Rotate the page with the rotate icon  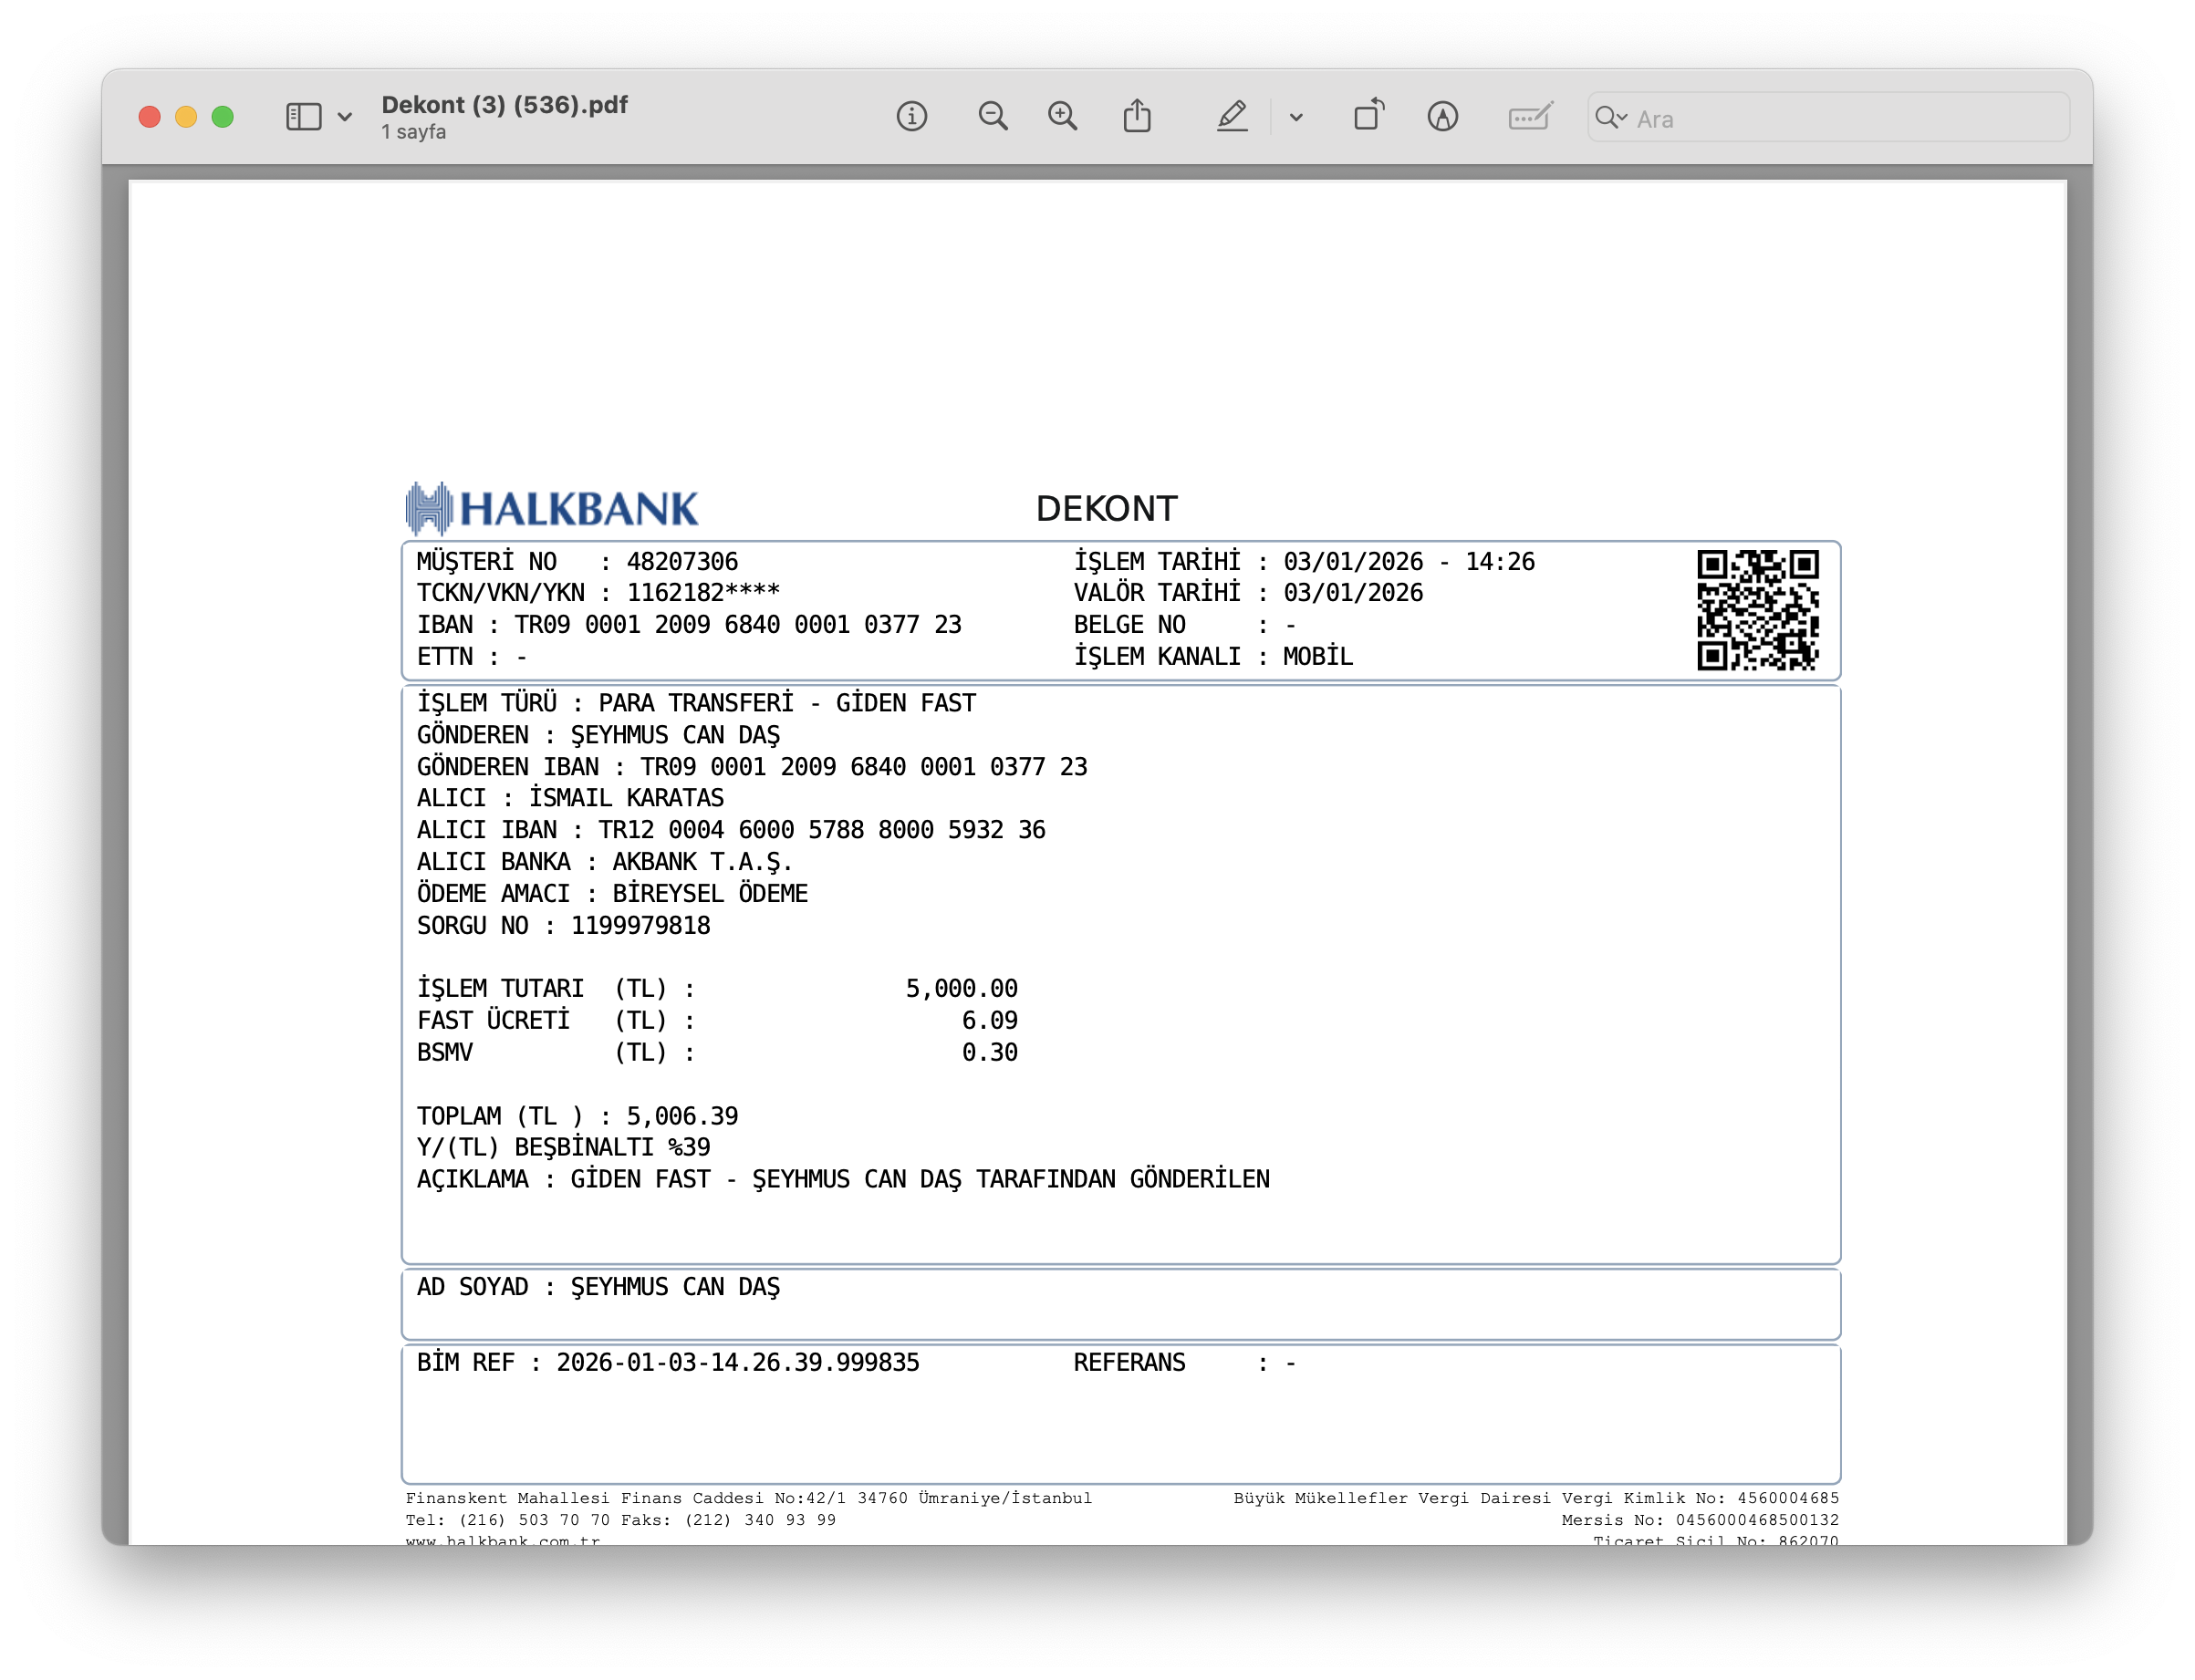tap(1369, 115)
